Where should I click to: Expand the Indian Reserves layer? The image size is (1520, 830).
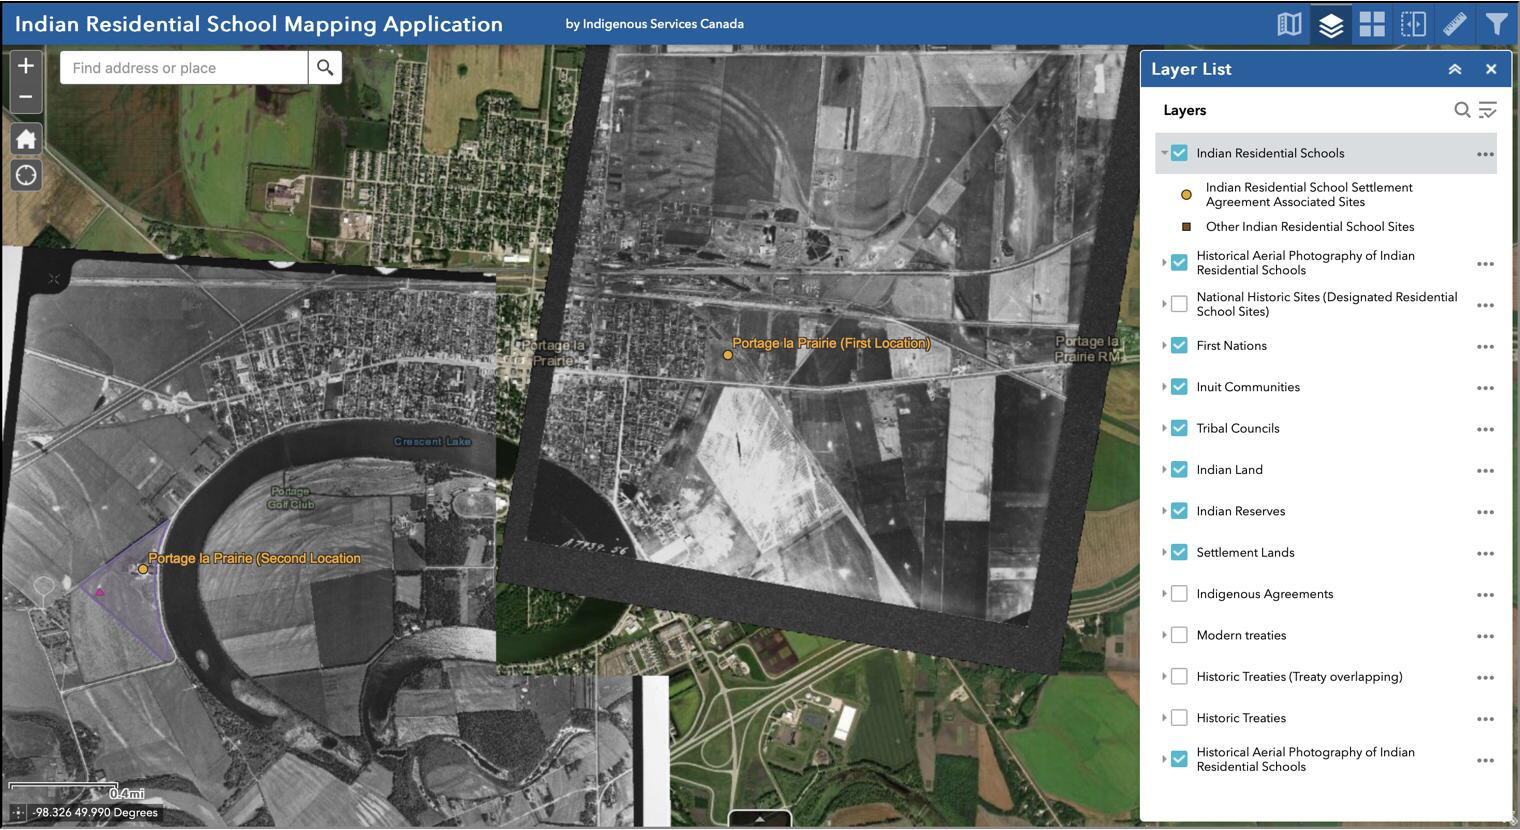[1164, 511]
